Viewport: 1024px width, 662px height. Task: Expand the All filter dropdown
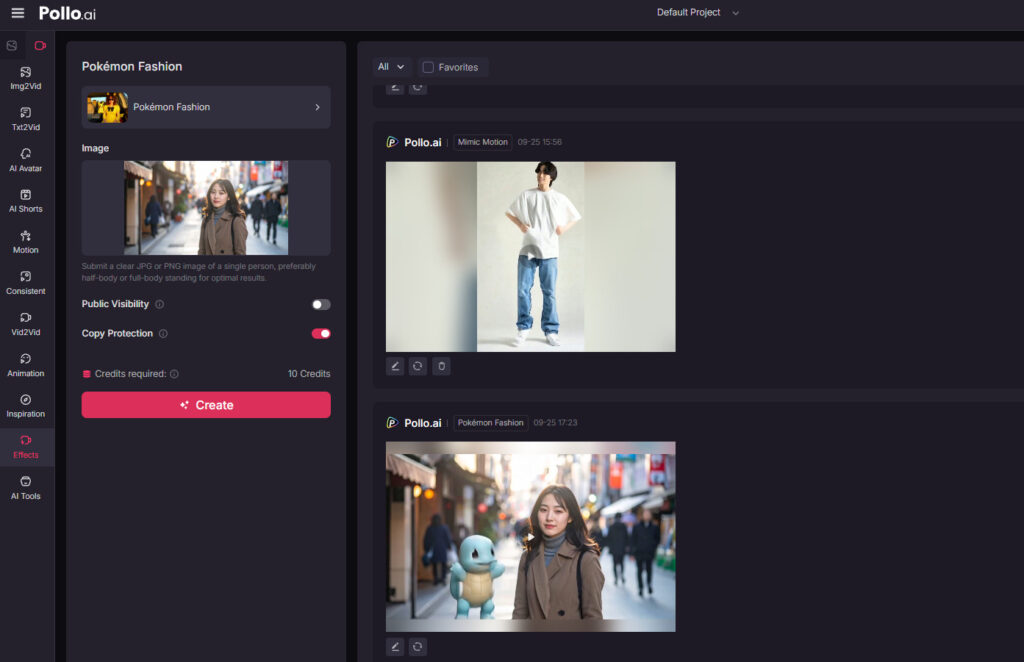pos(391,67)
